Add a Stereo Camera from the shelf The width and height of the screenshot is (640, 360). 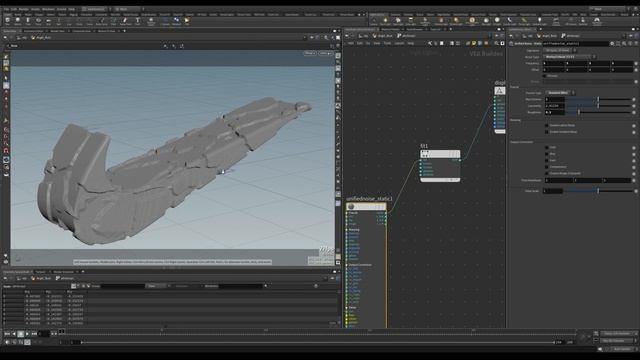tap(556, 21)
